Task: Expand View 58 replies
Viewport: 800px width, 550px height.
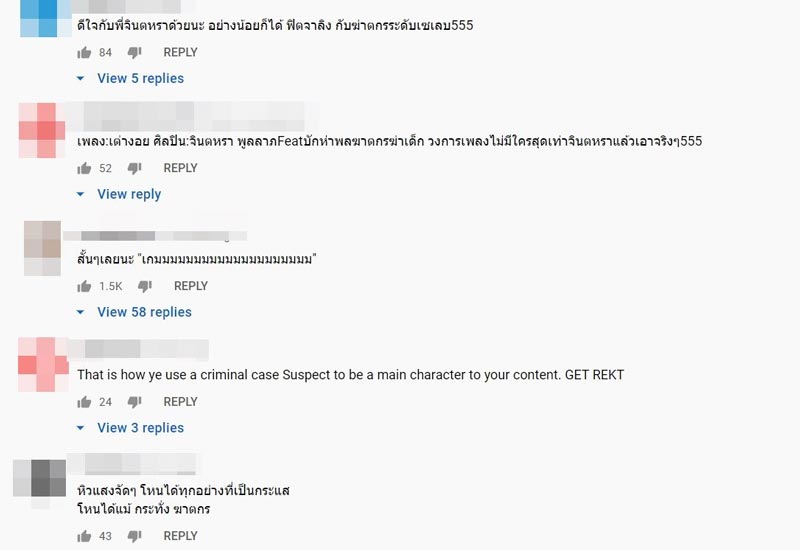Action: tap(143, 312)
